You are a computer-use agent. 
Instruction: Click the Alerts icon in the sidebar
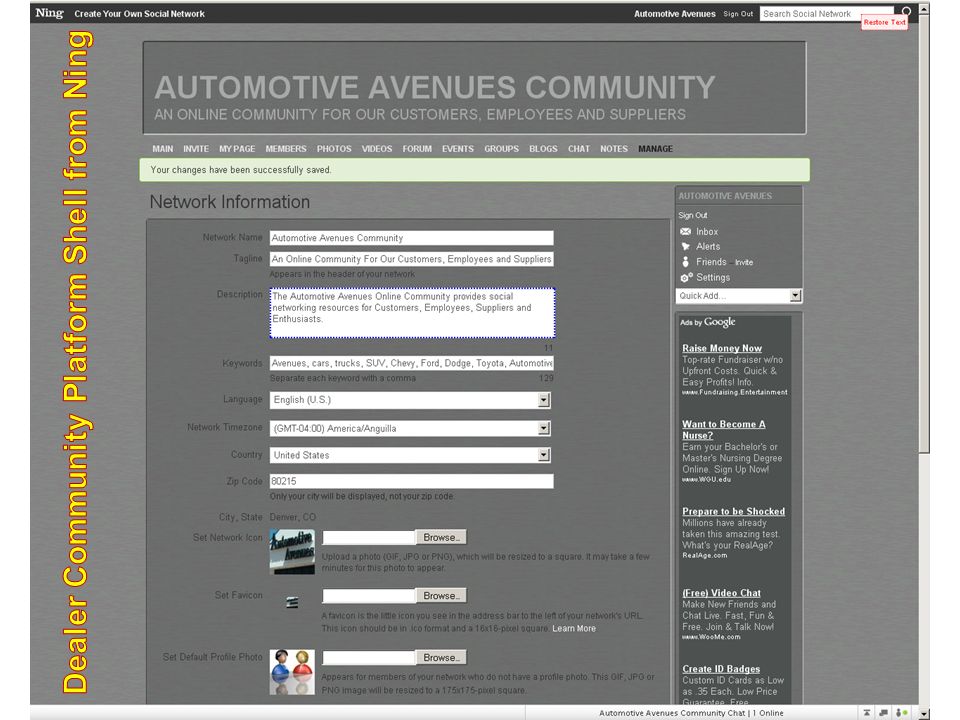pyautogui.click(x=686, y=246)
